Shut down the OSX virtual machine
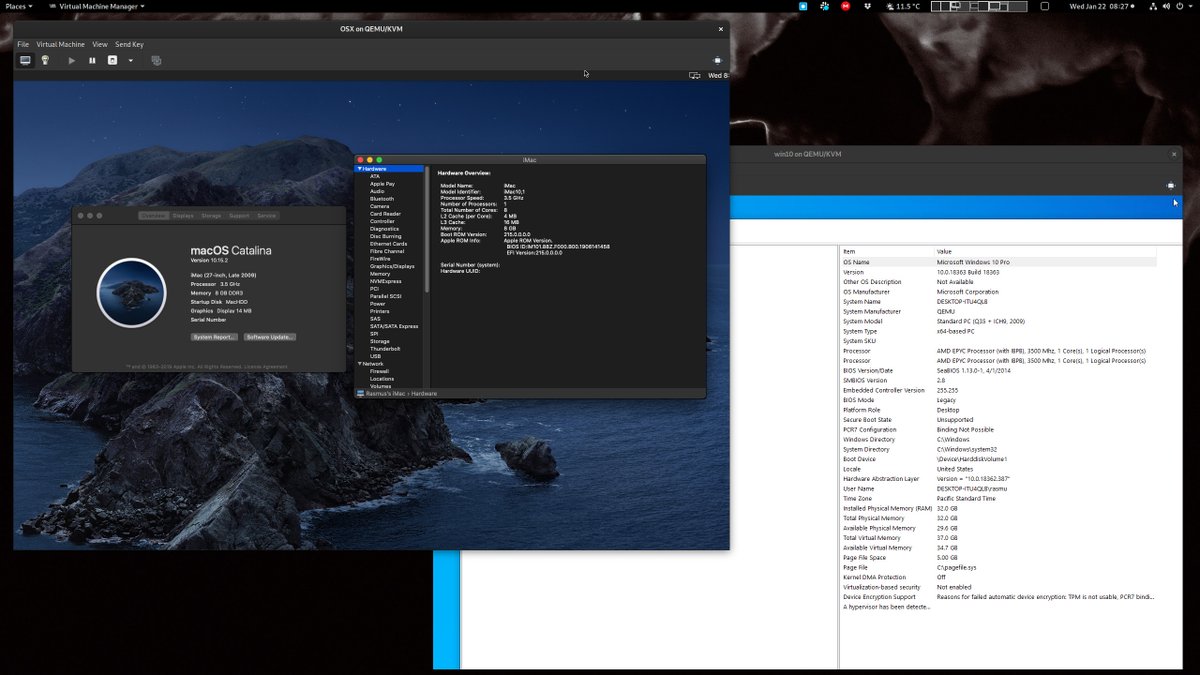This screenshot has height=675, width=1200. (x=113, y=60)
